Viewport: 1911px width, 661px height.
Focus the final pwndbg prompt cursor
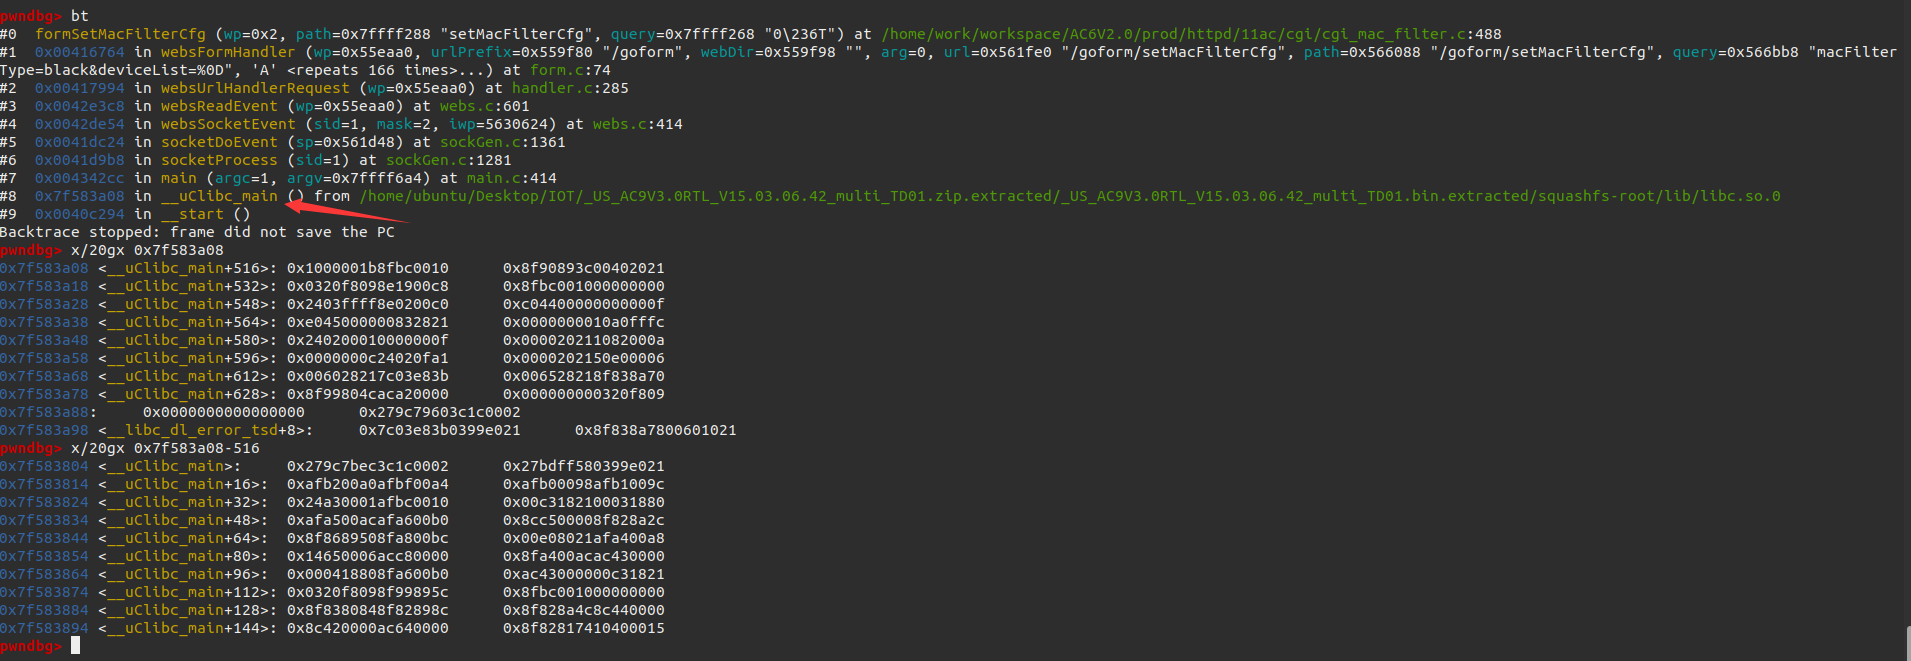tap(75, 646)
